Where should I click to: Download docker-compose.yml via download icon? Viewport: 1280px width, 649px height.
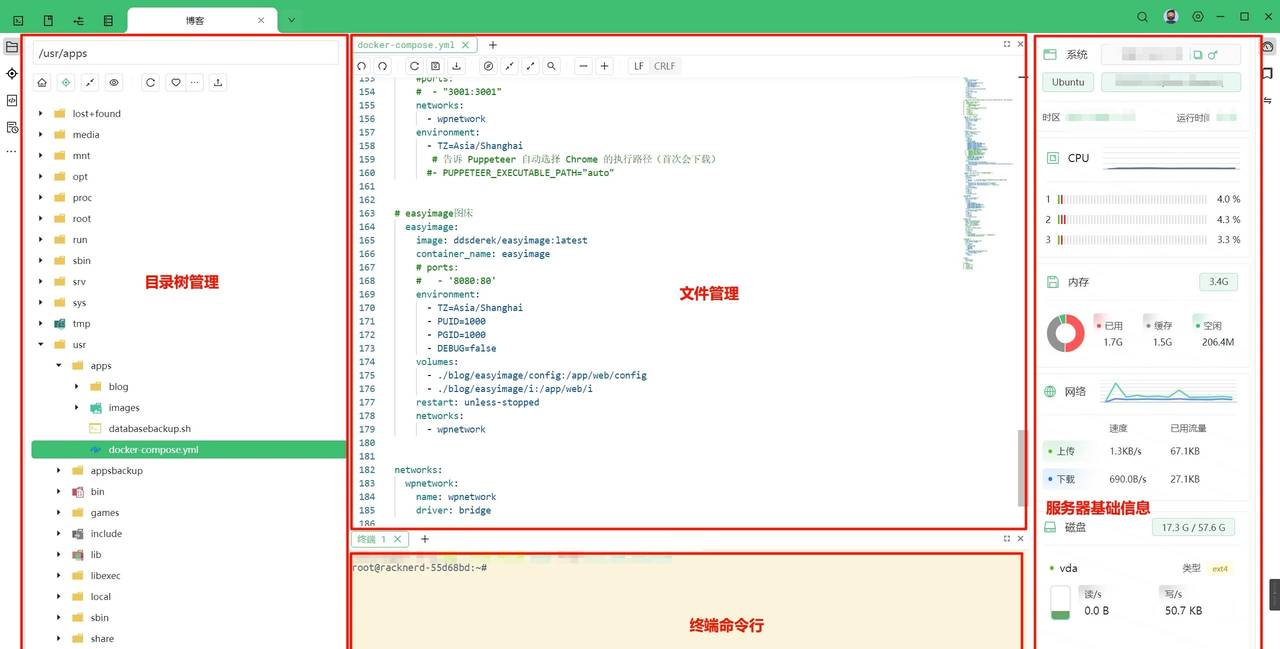(x=457, y=66)
